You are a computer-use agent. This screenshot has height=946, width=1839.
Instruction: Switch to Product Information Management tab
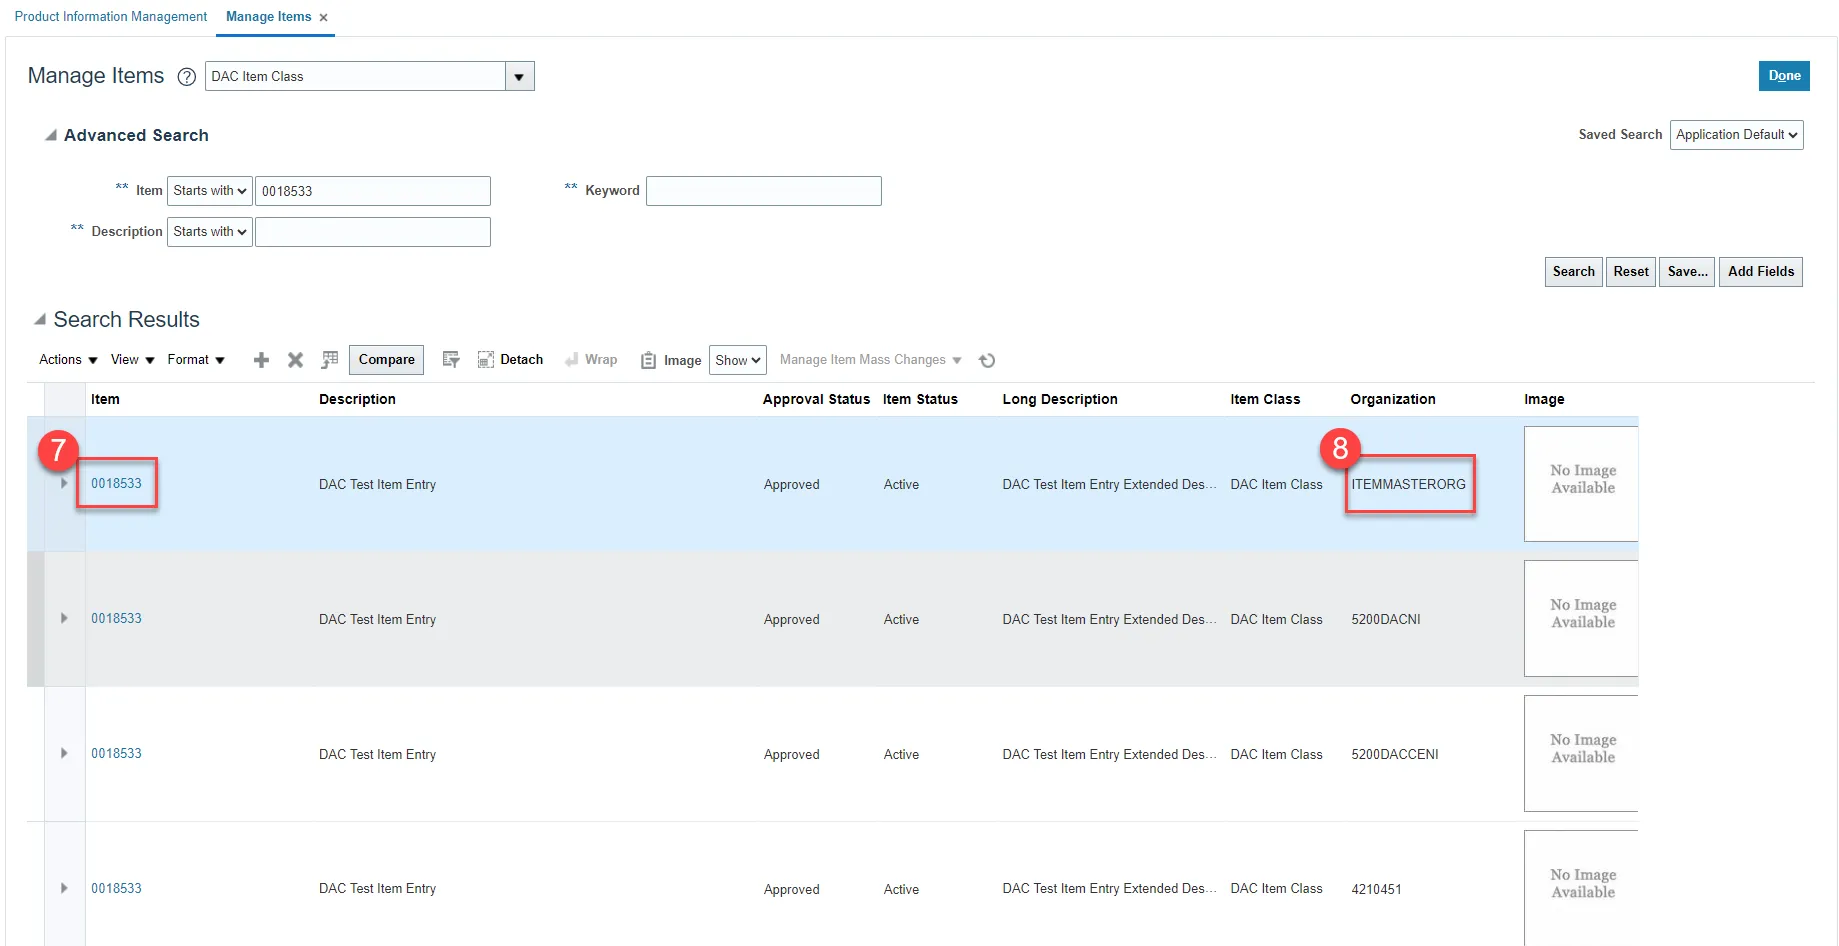point(111,17)
